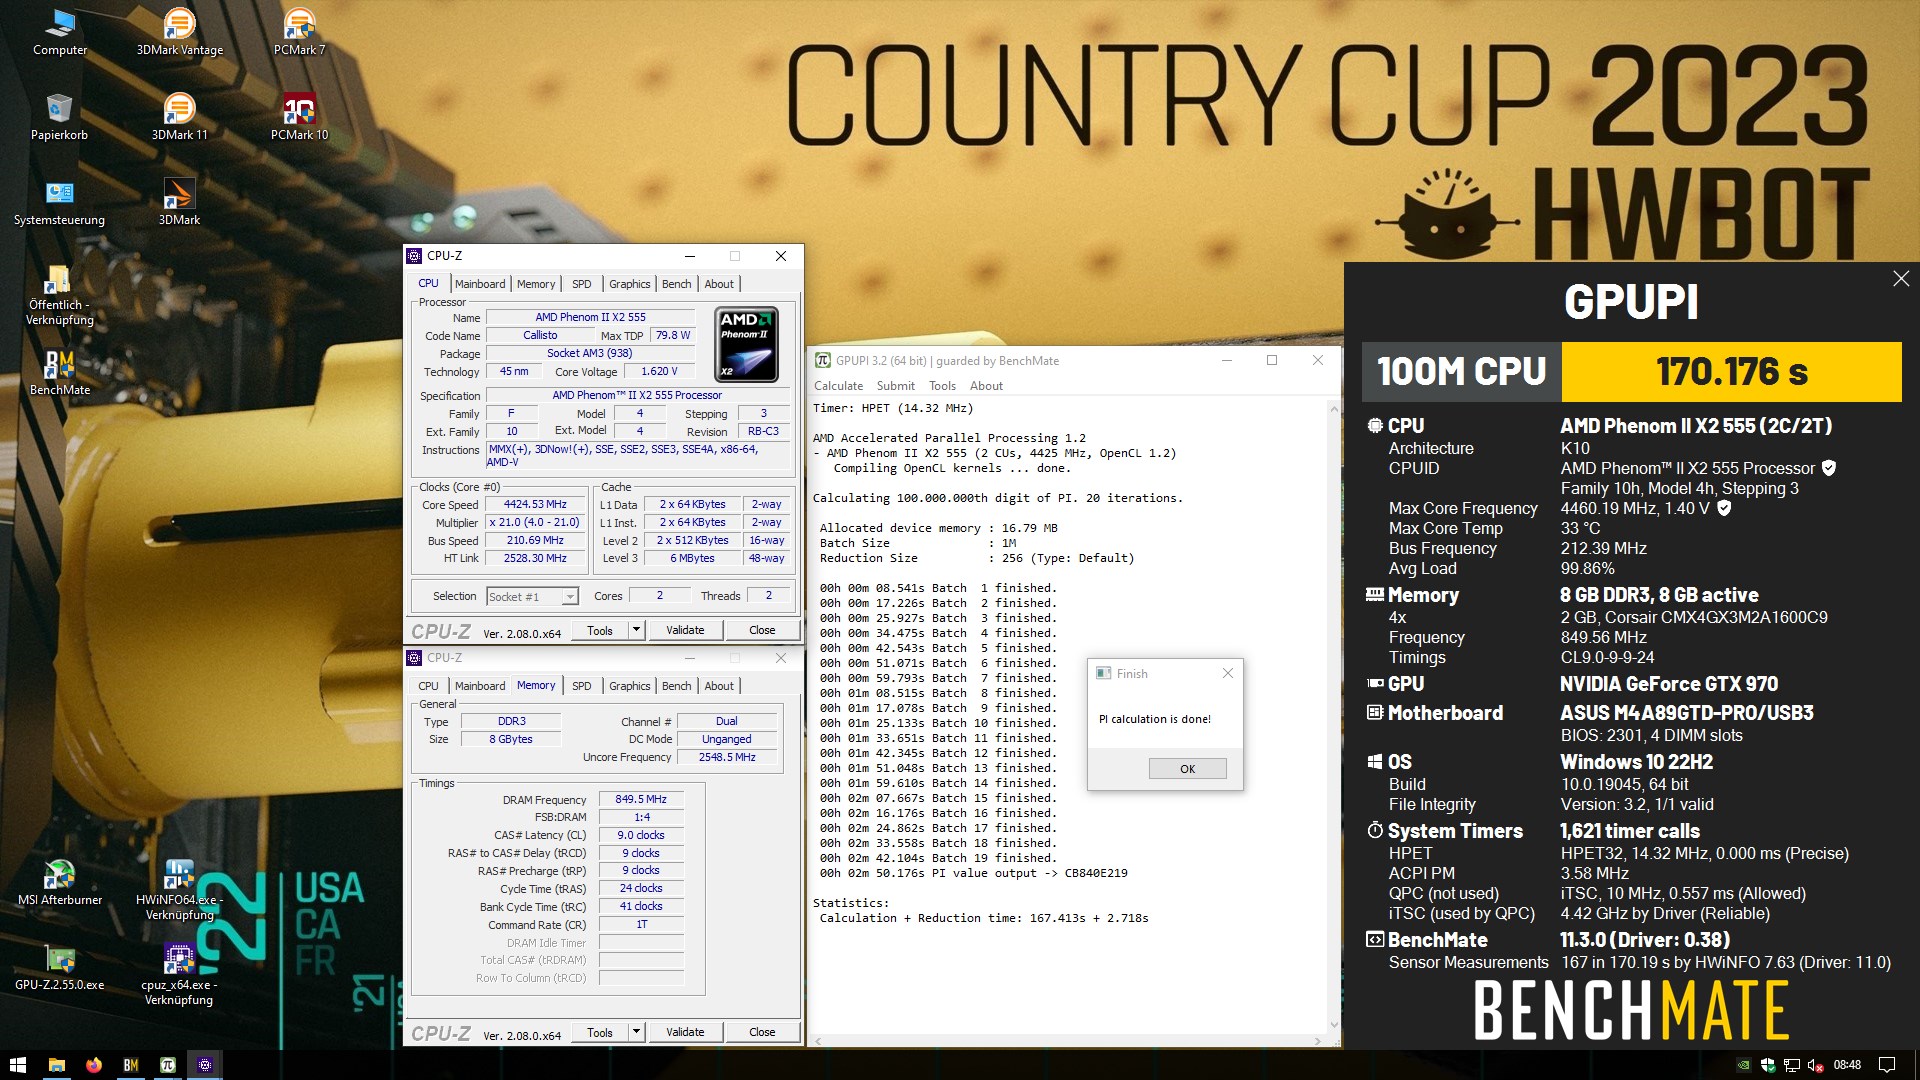Open the Mainboard tab in upper CPU-Z

pos(479,284)
